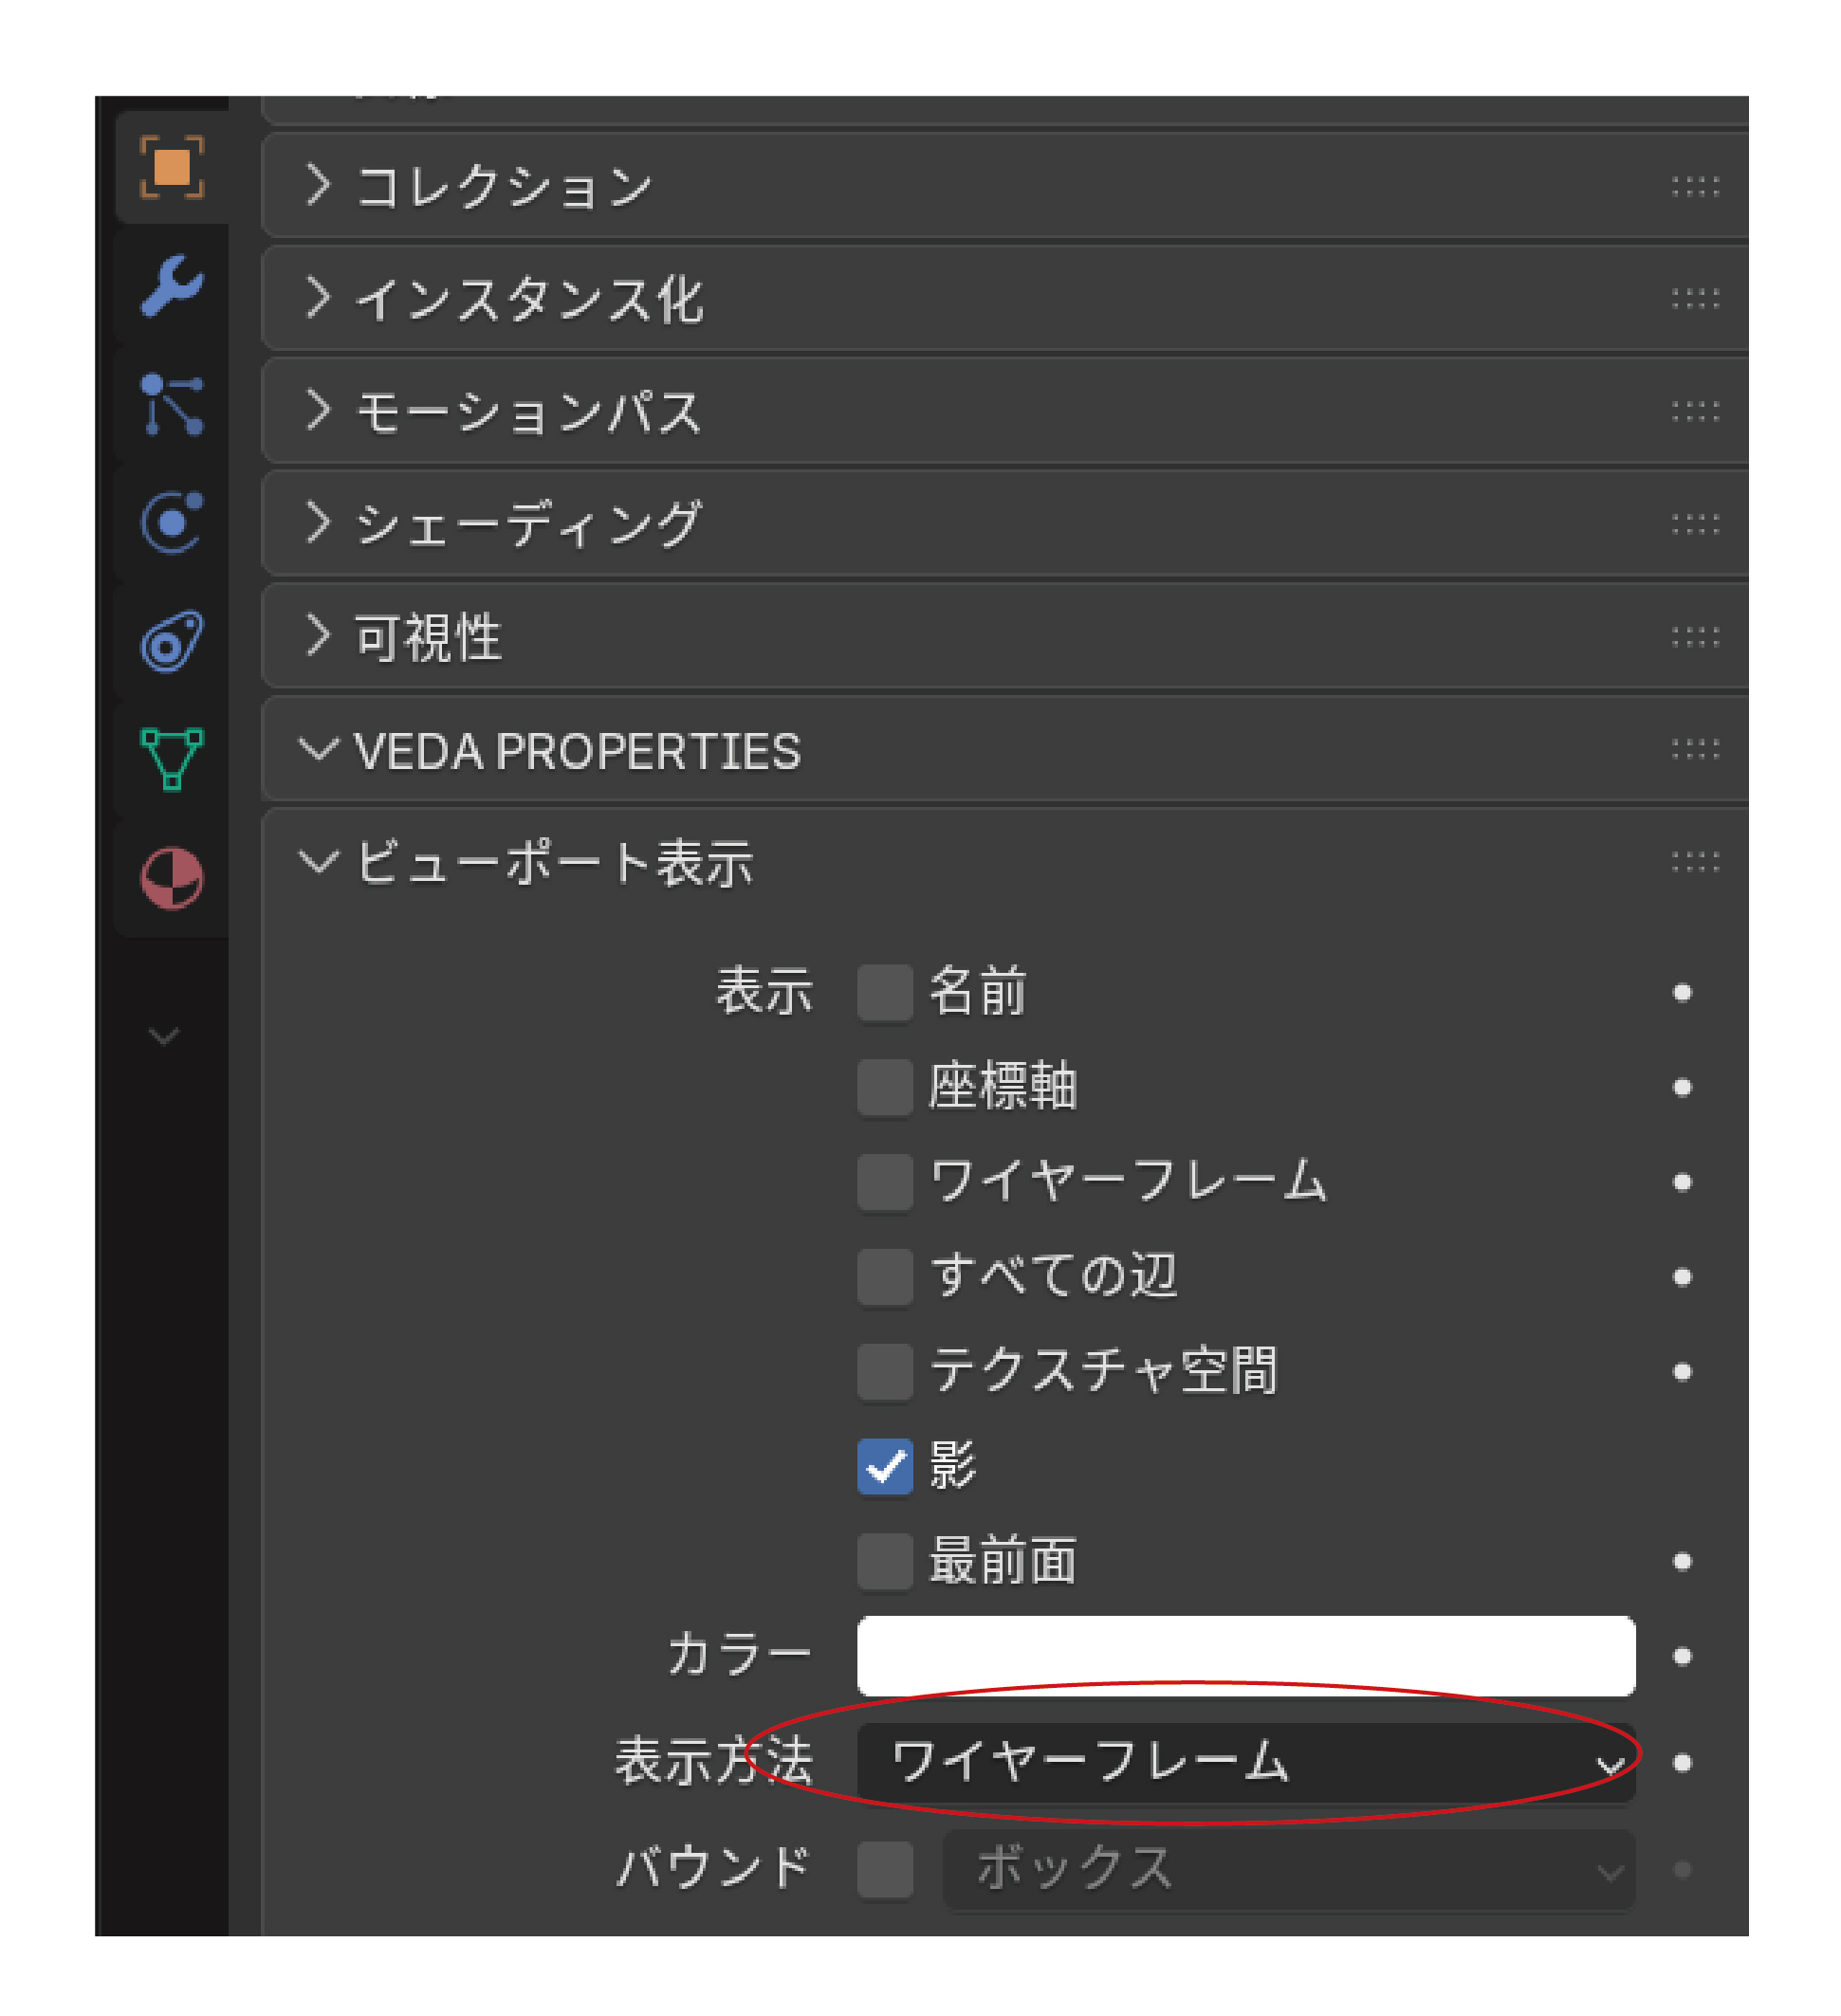The height and width of the screenshot is (2016, 1841).
Task: Expand the シェーディング panel header
Action: (x=528, y=524)
